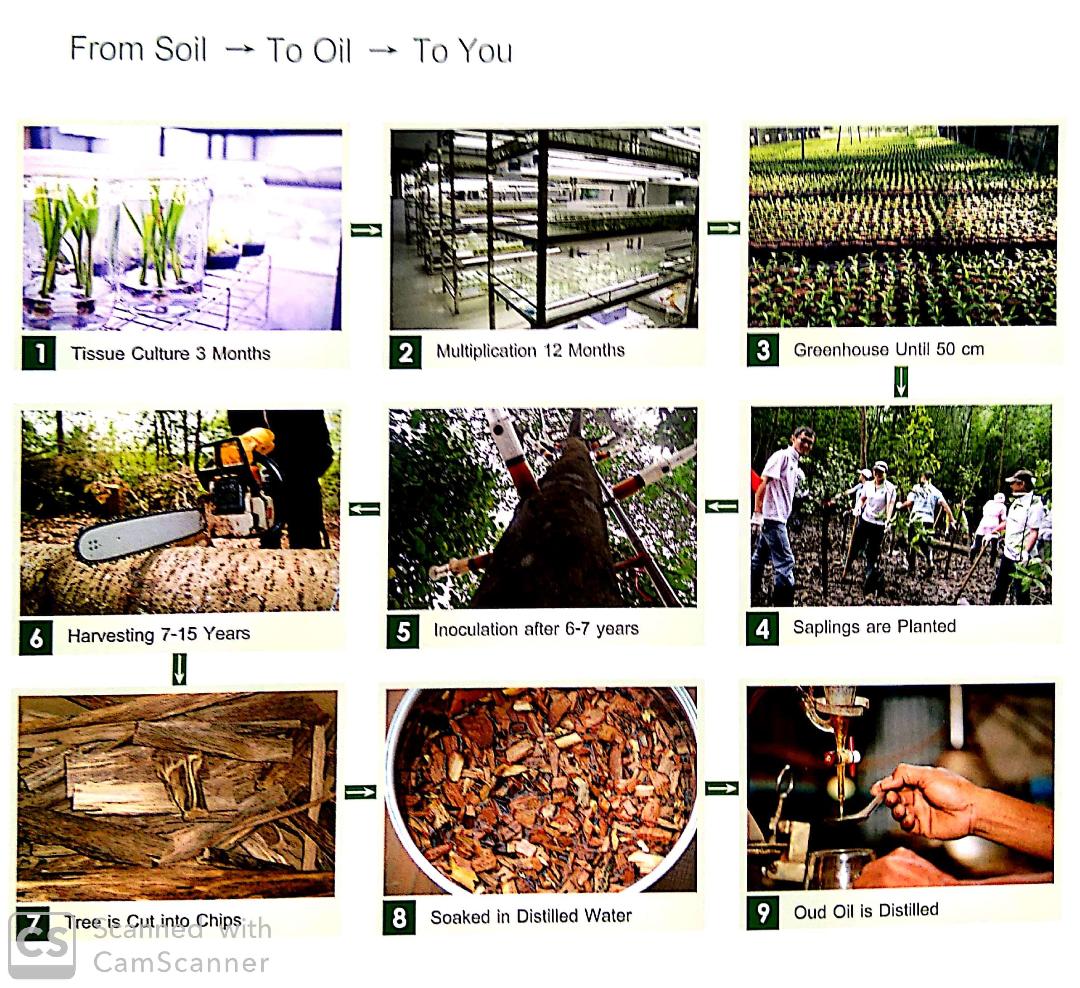The image size is (1080, 988).
Task: Click the 'Saplings are Planted' caption
Action: tap(874, 626)
